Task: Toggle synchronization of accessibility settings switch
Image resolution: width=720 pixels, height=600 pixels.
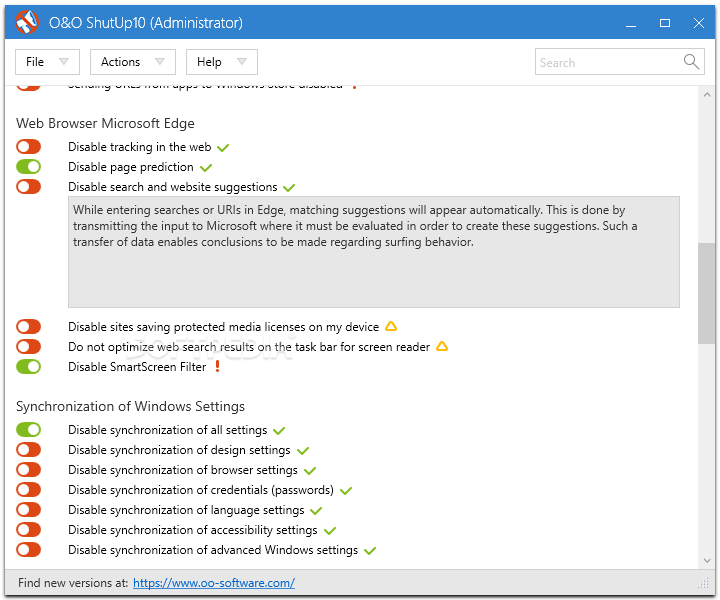Action: point(28,530)
